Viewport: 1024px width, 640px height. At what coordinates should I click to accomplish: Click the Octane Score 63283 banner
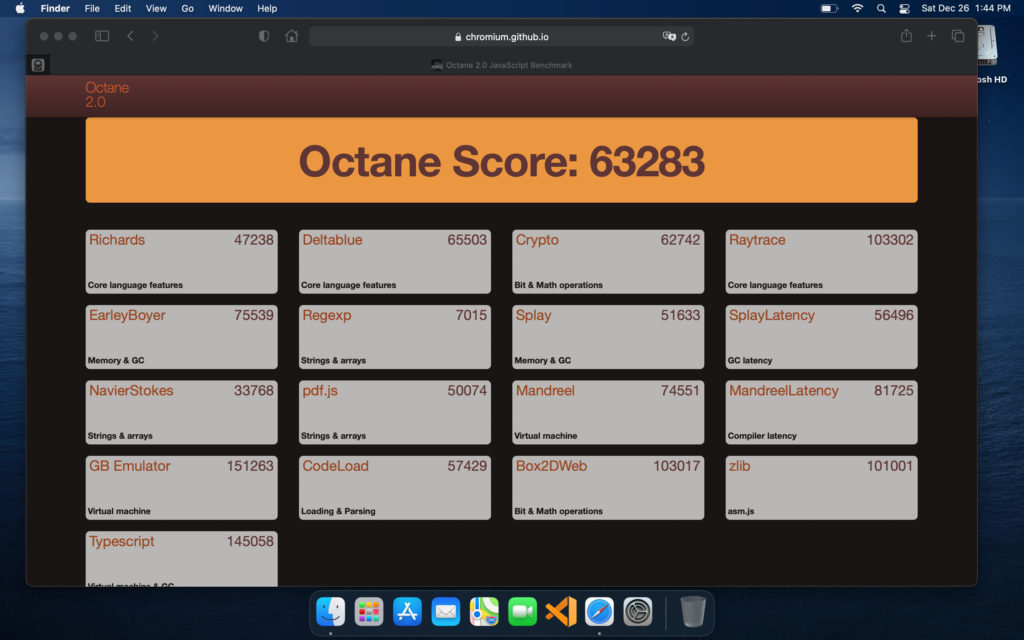pos(502,160)
